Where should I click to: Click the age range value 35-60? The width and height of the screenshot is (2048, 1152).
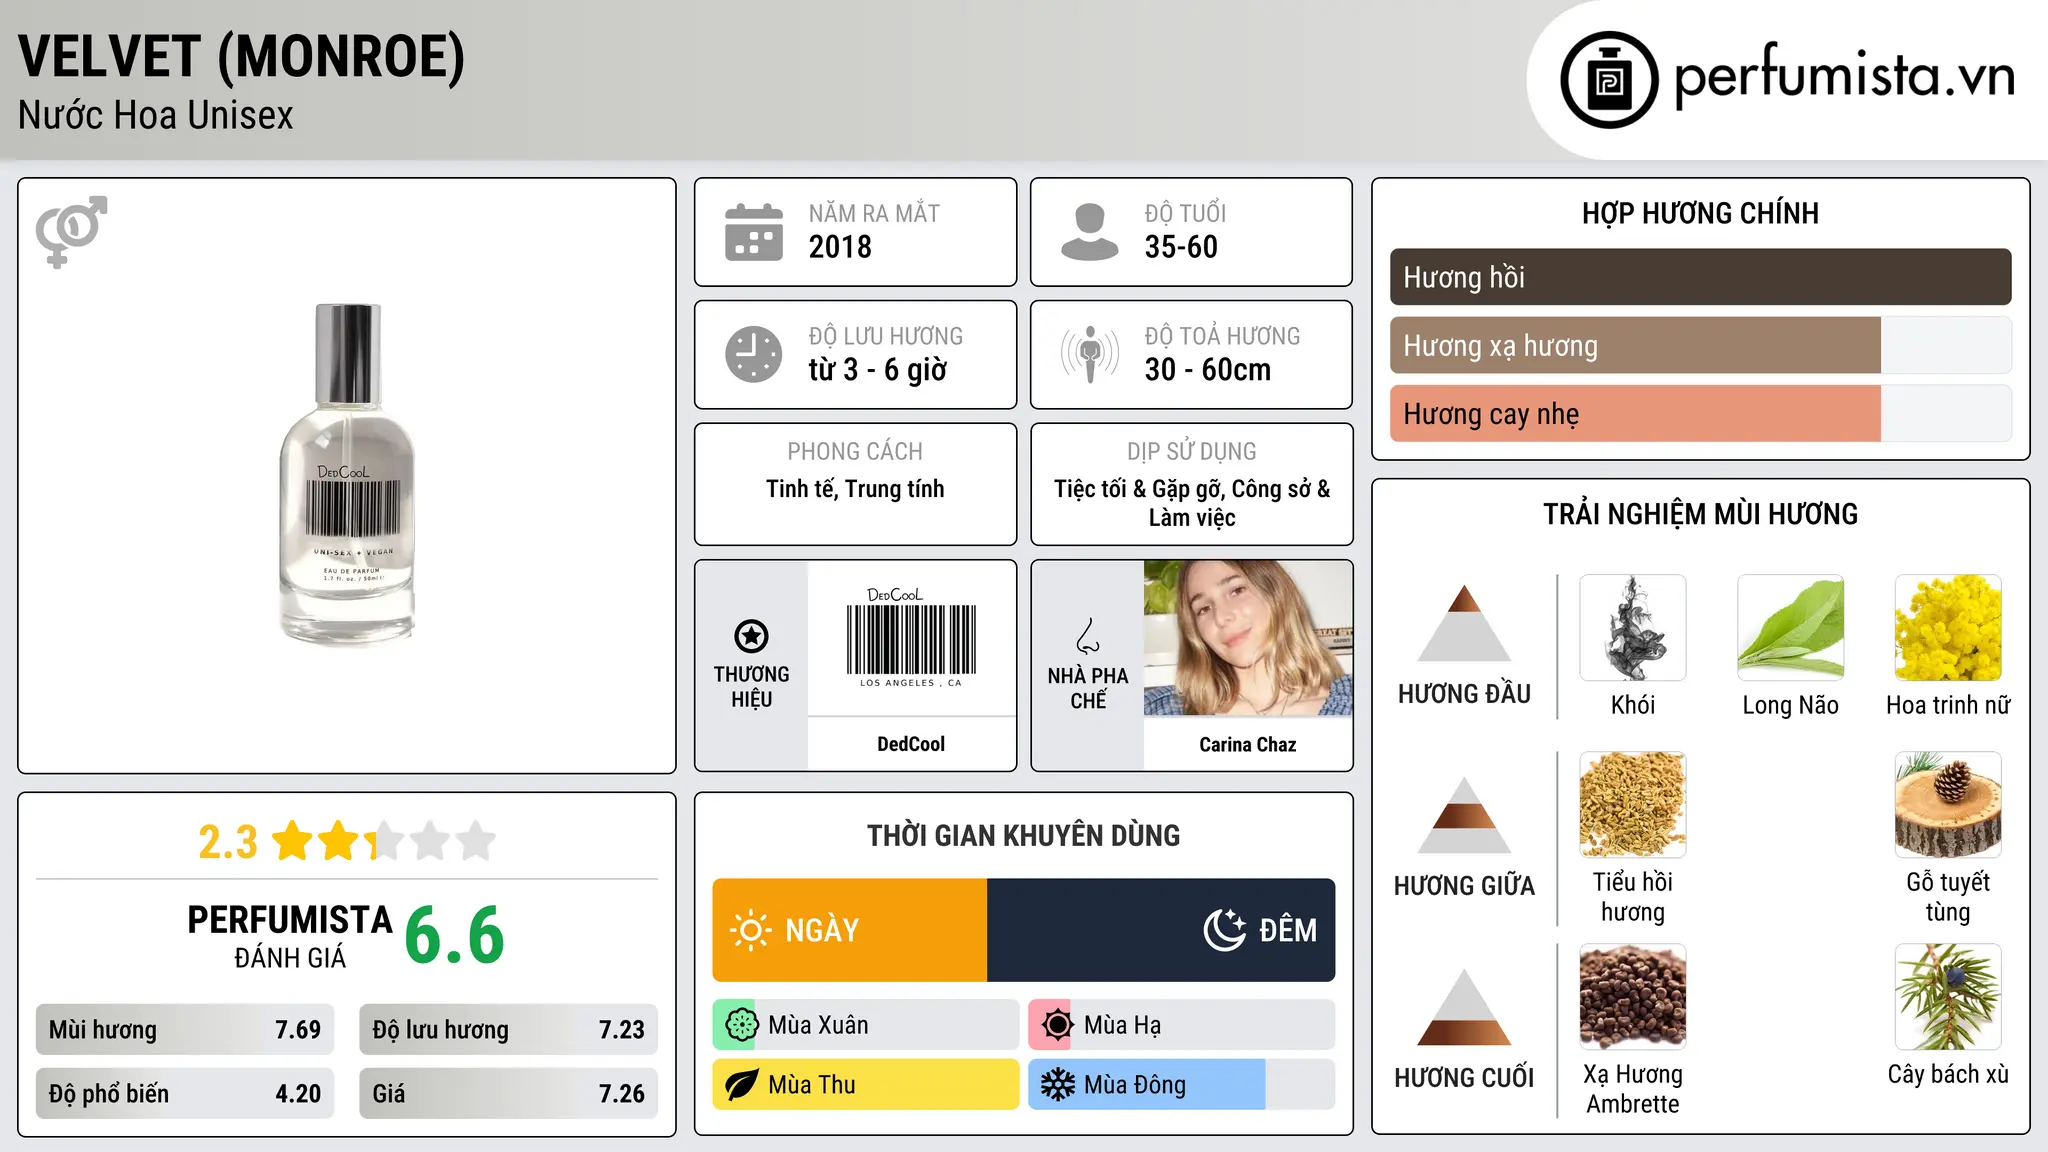pos(1181,247)
